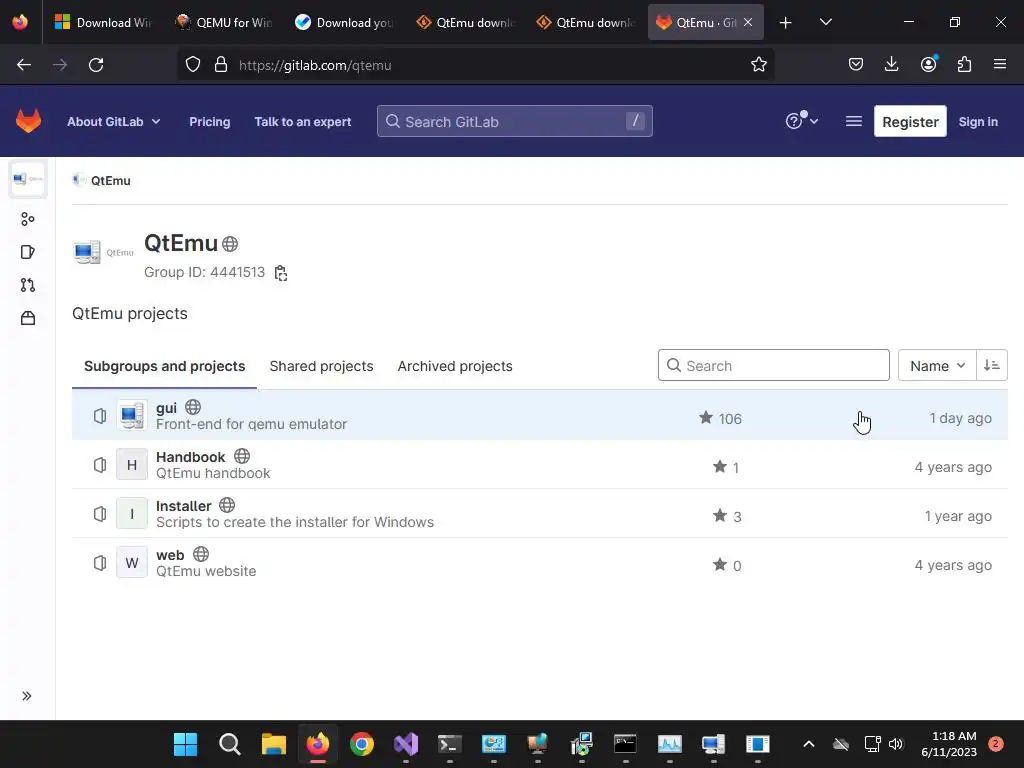Open the GitLab help menu icon

click(801, 121)
